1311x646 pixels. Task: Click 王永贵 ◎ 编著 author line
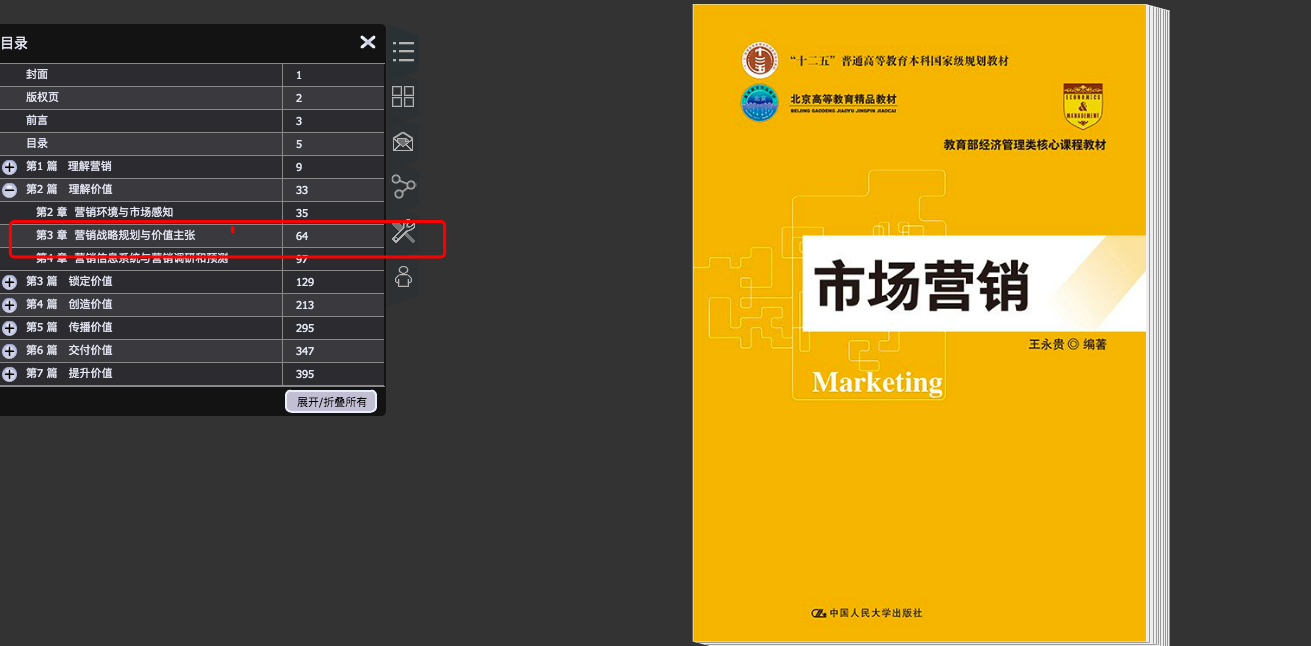pos(1068,344)
